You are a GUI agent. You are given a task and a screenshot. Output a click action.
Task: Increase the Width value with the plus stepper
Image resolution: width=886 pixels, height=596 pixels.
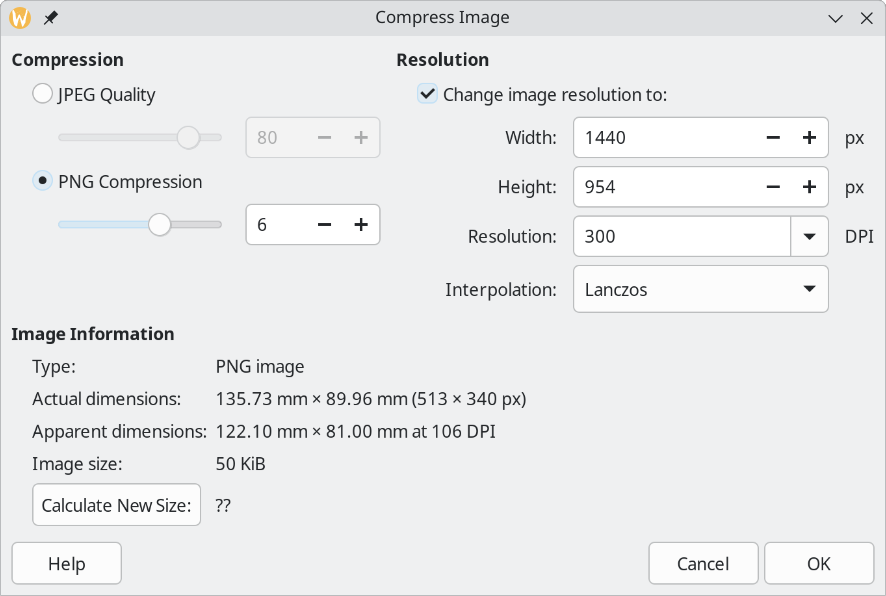(808, 137)
